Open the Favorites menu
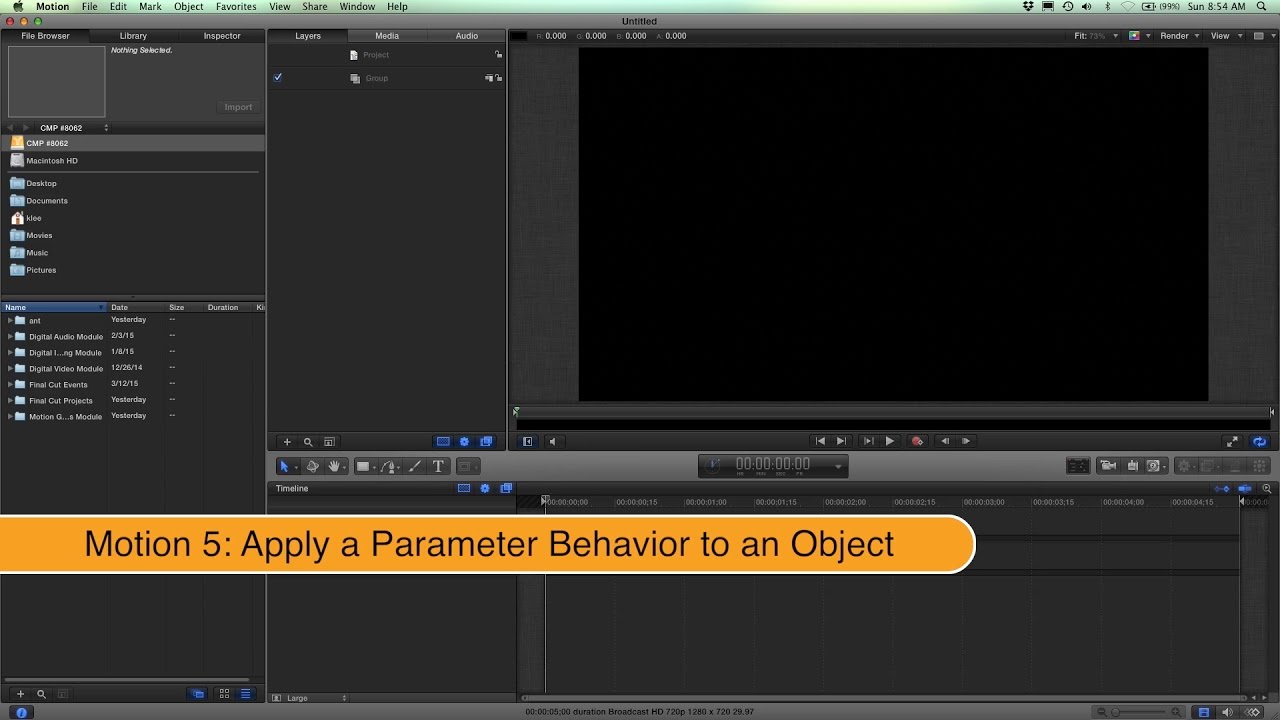 coord(236,6)
